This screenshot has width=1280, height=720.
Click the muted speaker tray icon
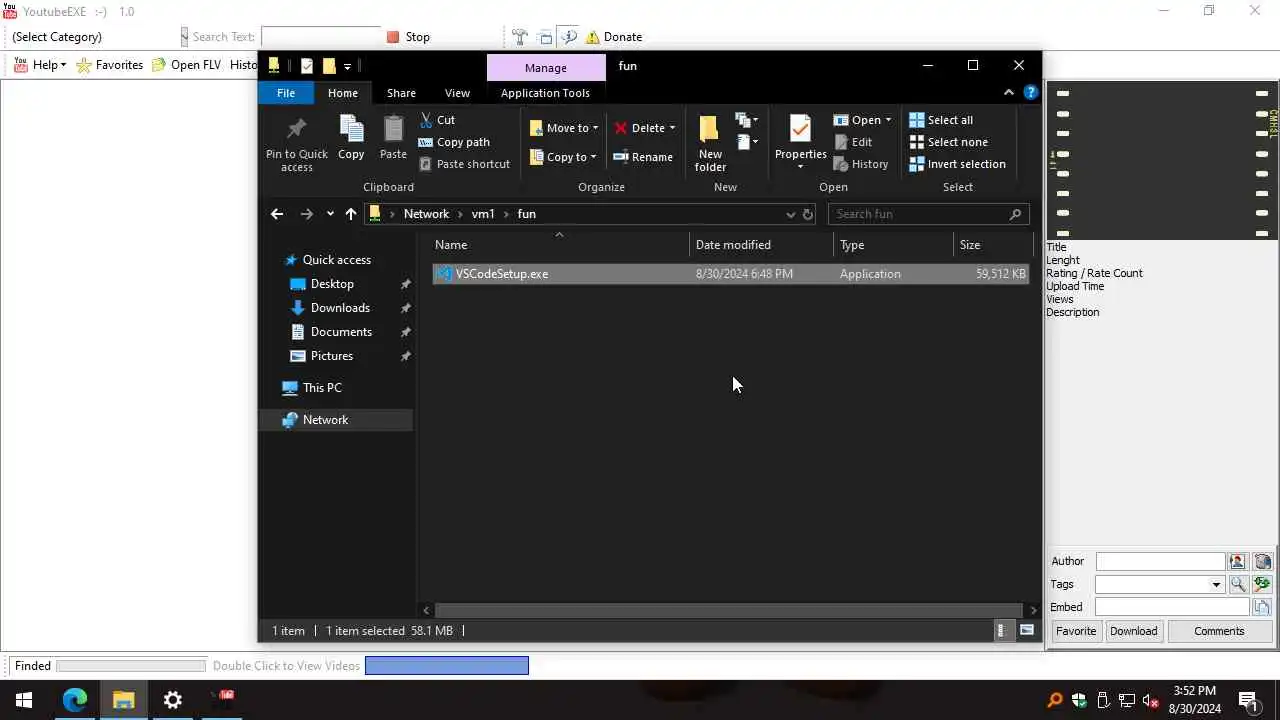tap(1150, 700)
